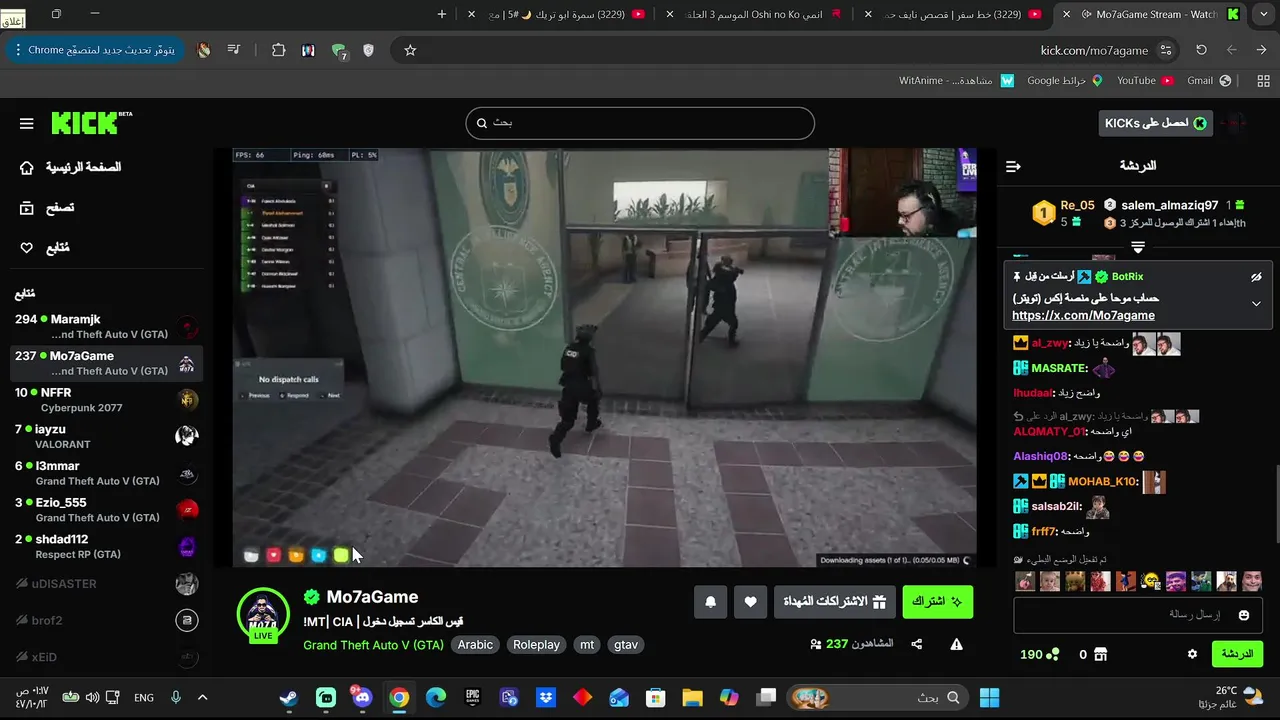
Task: Hide the pinned BotRix message
Action: (1256, 277)
